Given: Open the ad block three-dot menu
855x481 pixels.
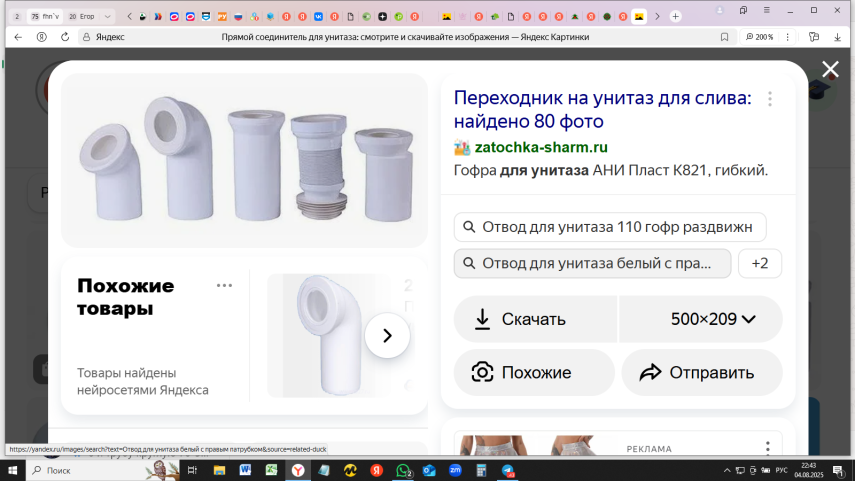Looking at the screenshot, I should 767,448.
